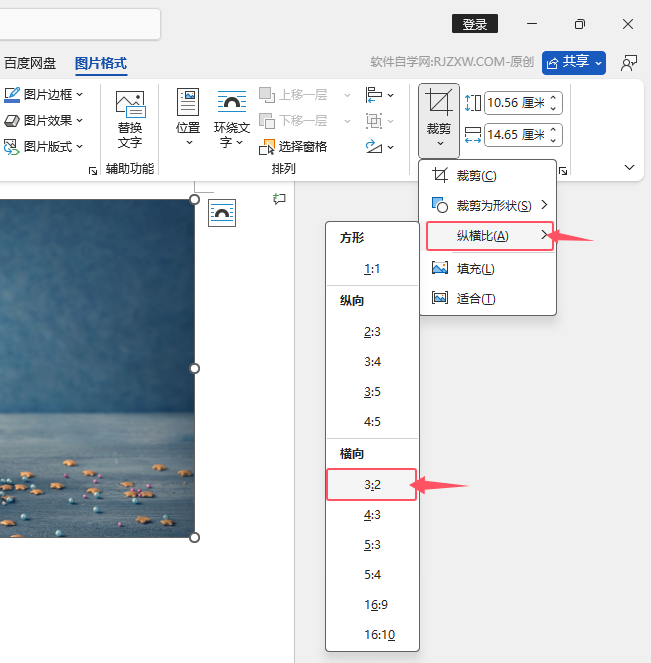Click the width field showing 14.65 厘米

(x=516, y=135)
